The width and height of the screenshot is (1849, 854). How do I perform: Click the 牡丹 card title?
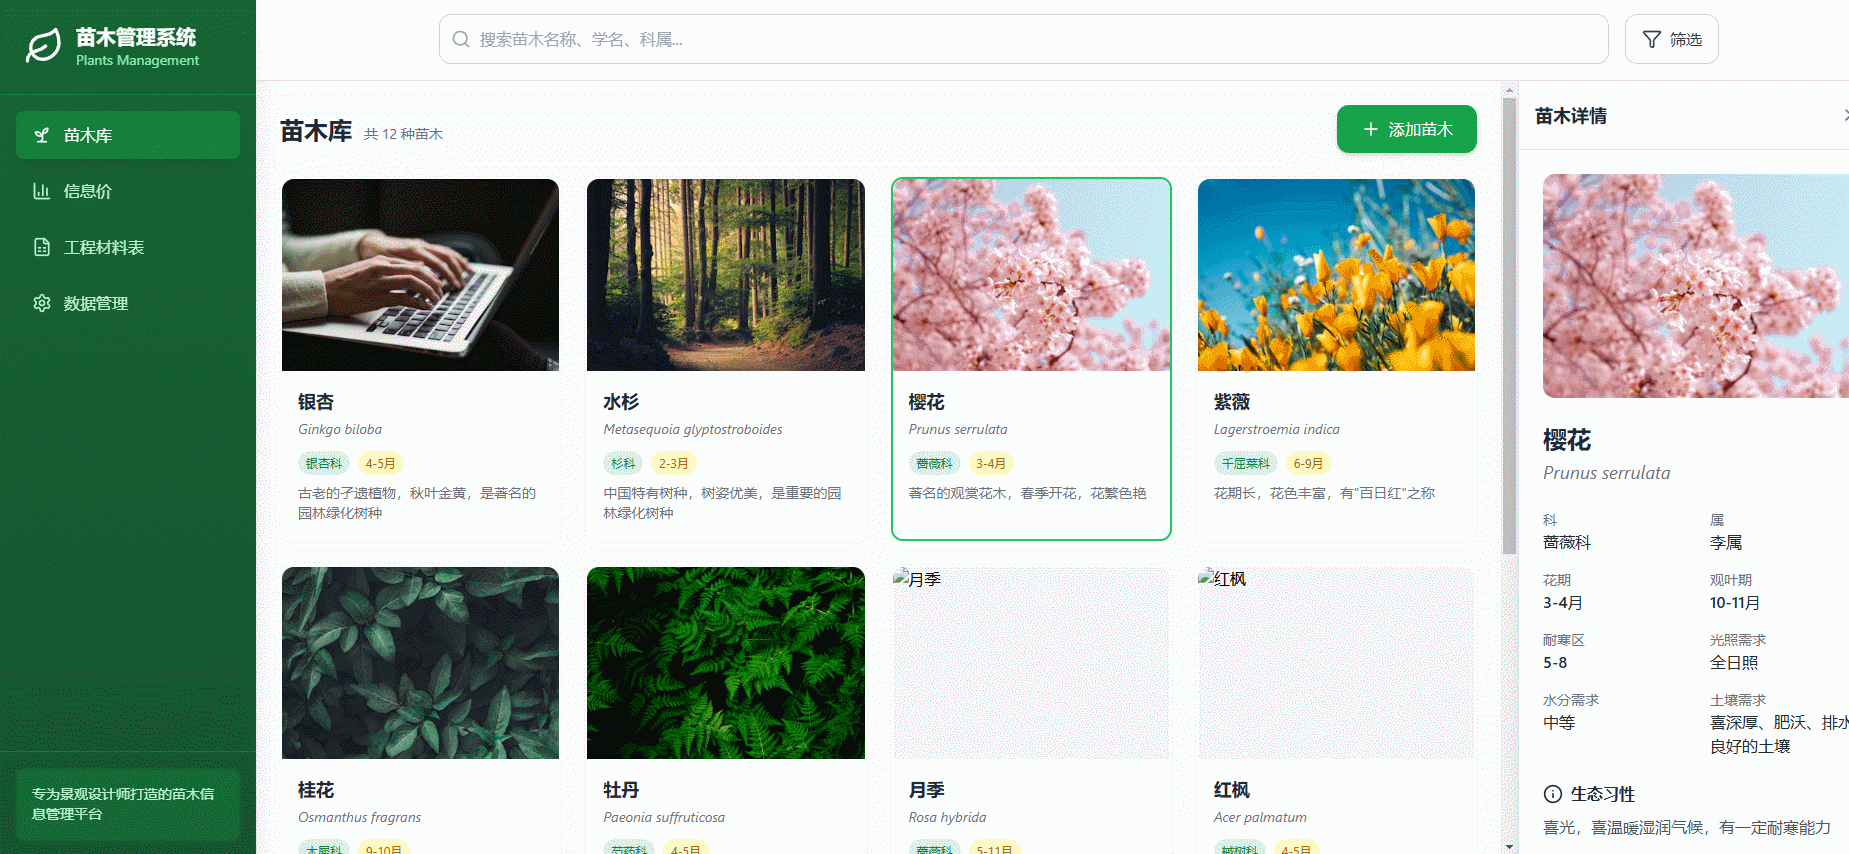click(621, 790)
